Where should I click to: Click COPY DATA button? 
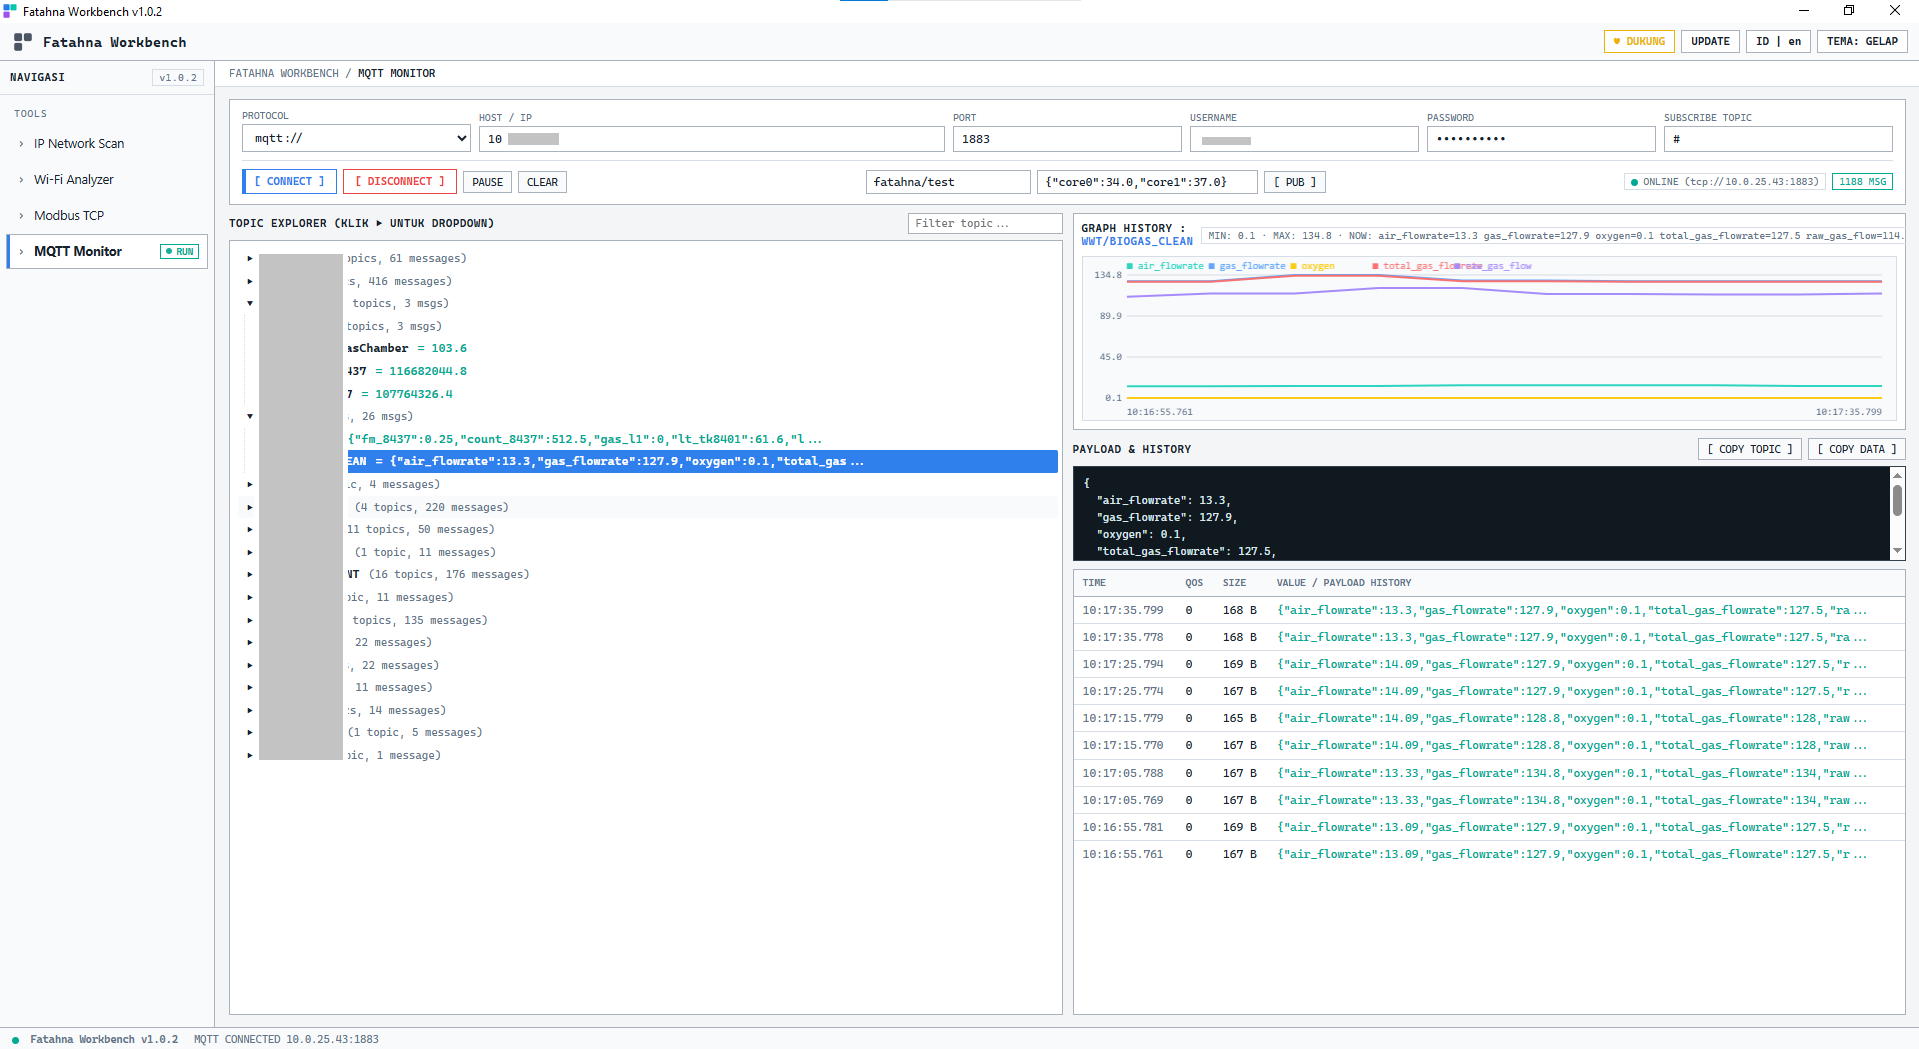point(1857,449)
